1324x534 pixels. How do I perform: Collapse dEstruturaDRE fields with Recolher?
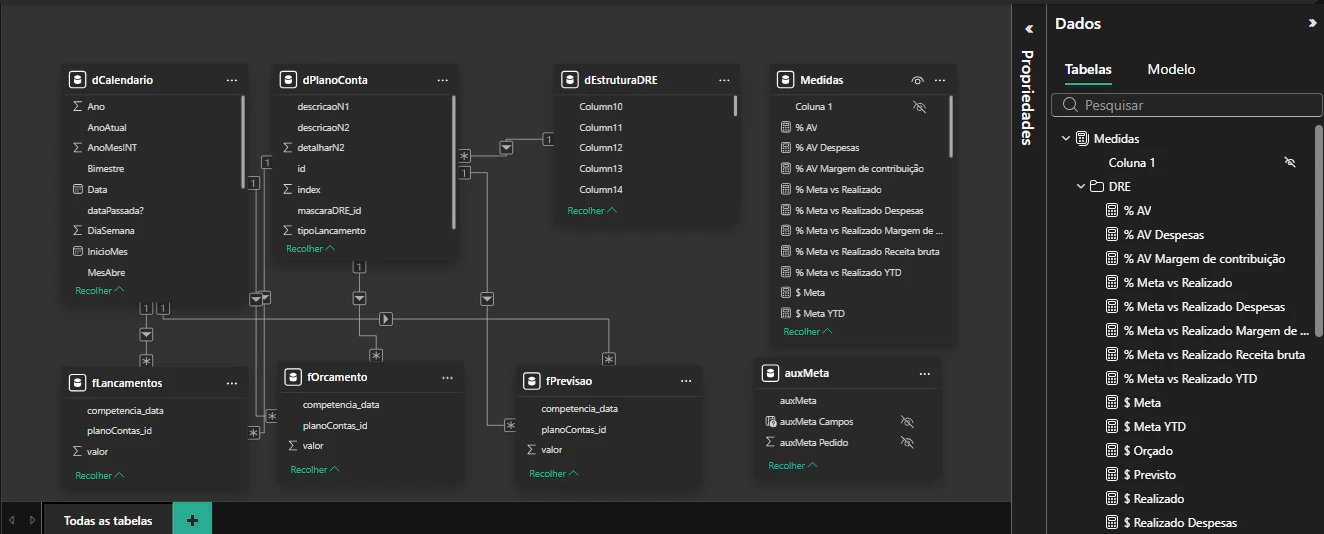click(592, 211)
